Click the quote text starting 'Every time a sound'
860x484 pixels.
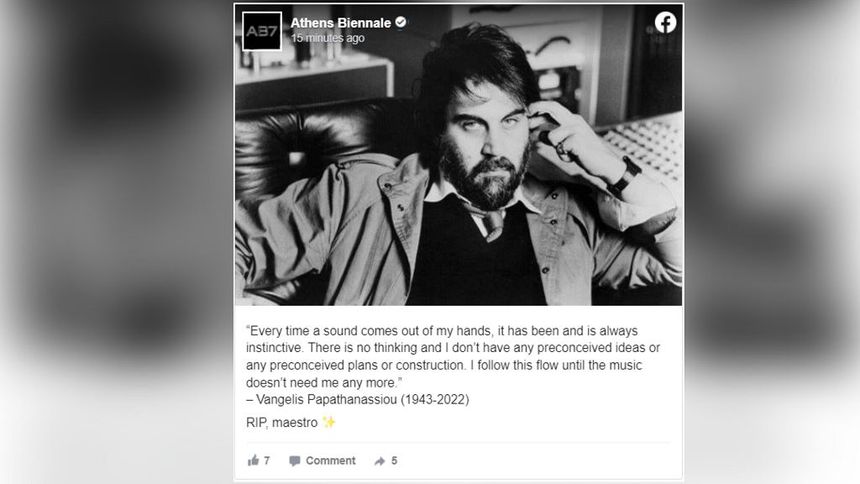(x=453, y=357)
